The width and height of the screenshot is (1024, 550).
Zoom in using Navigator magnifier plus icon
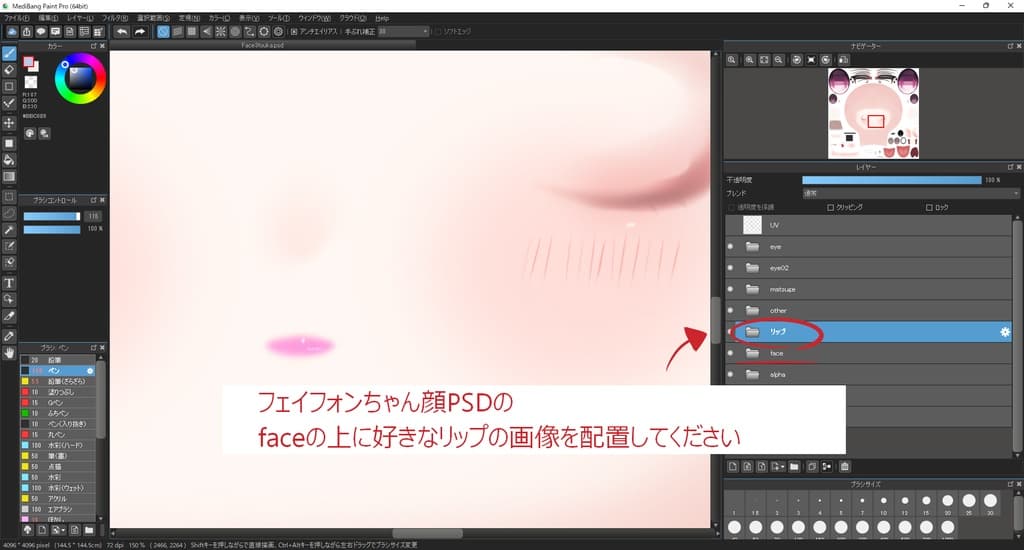(749, 59)
